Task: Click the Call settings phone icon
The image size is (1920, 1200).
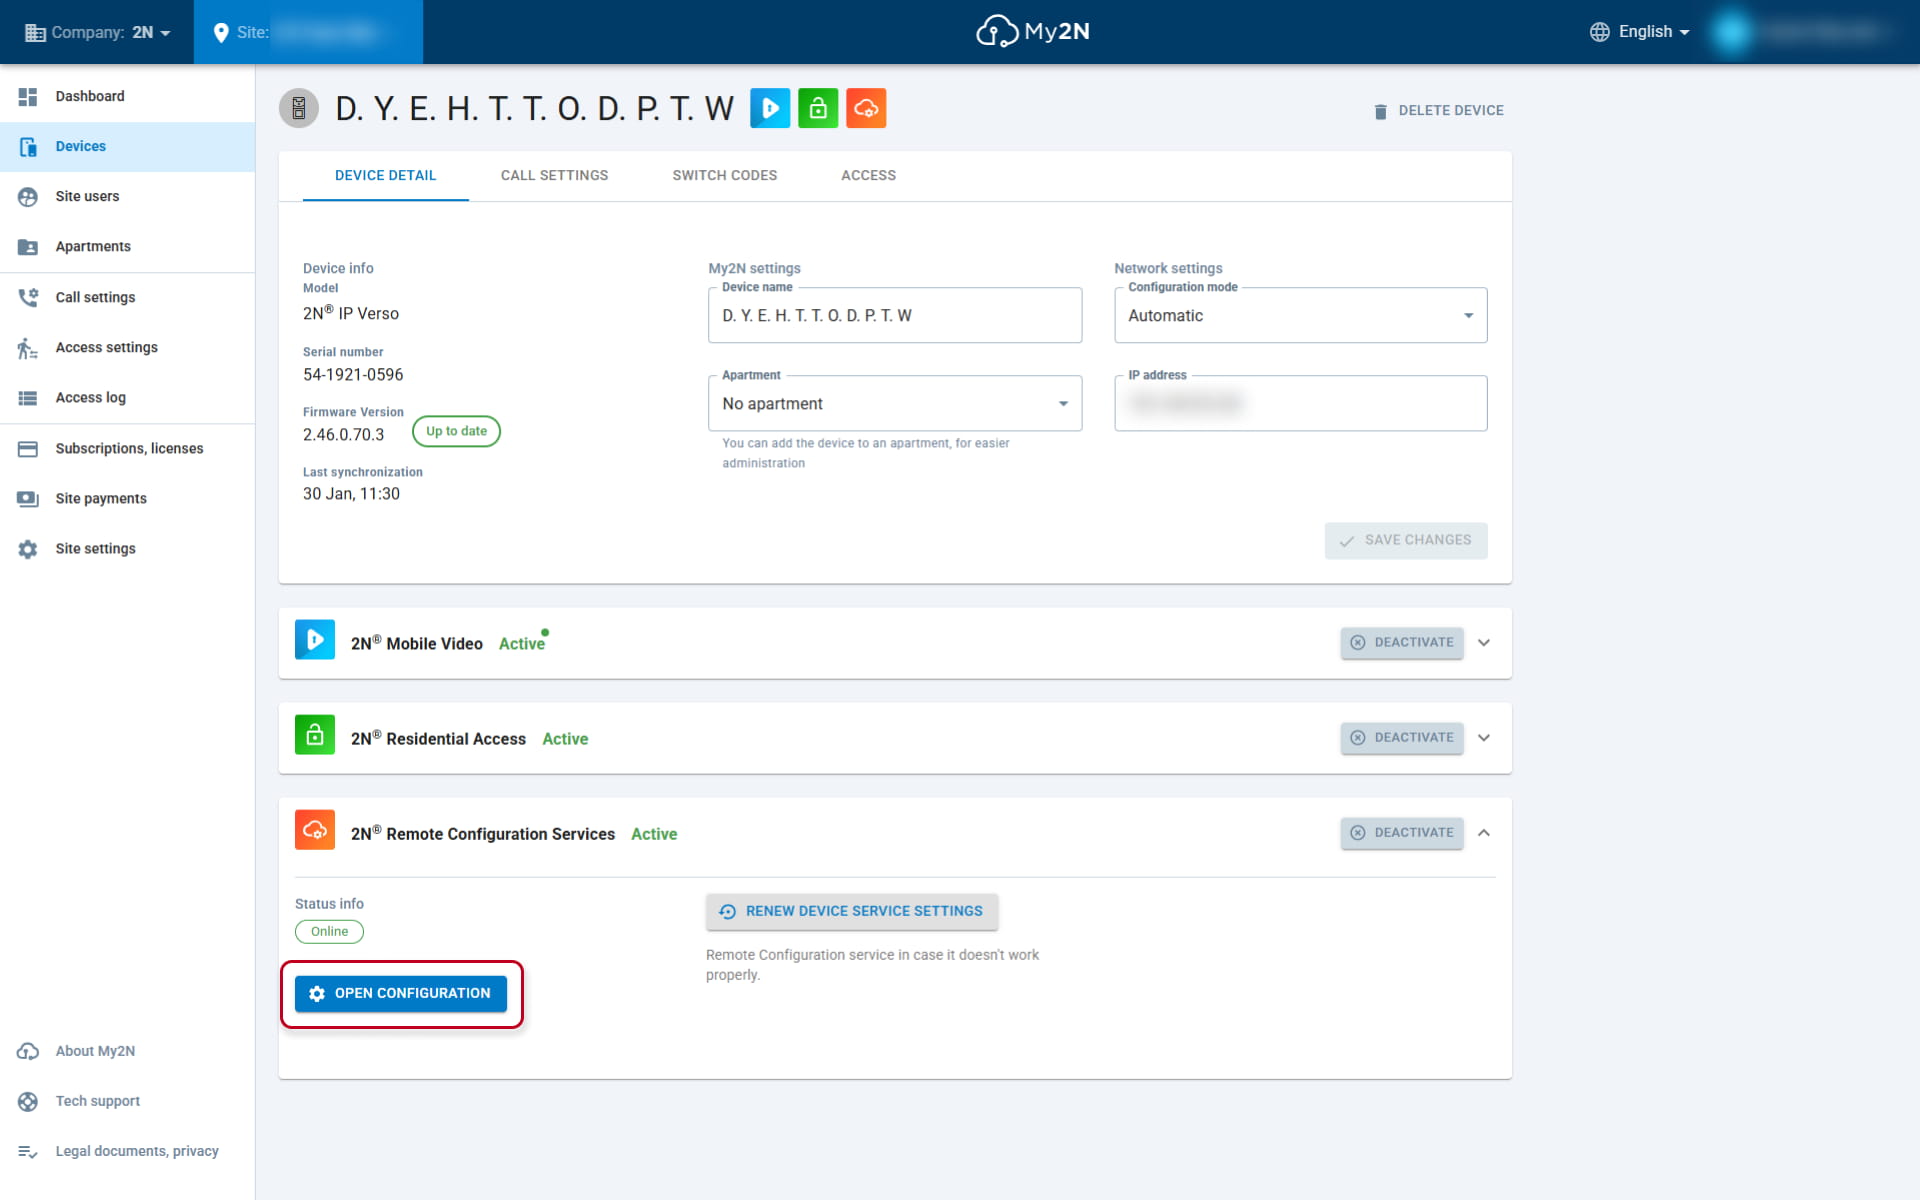Action: pyautogui.click(x=28, y=297)
